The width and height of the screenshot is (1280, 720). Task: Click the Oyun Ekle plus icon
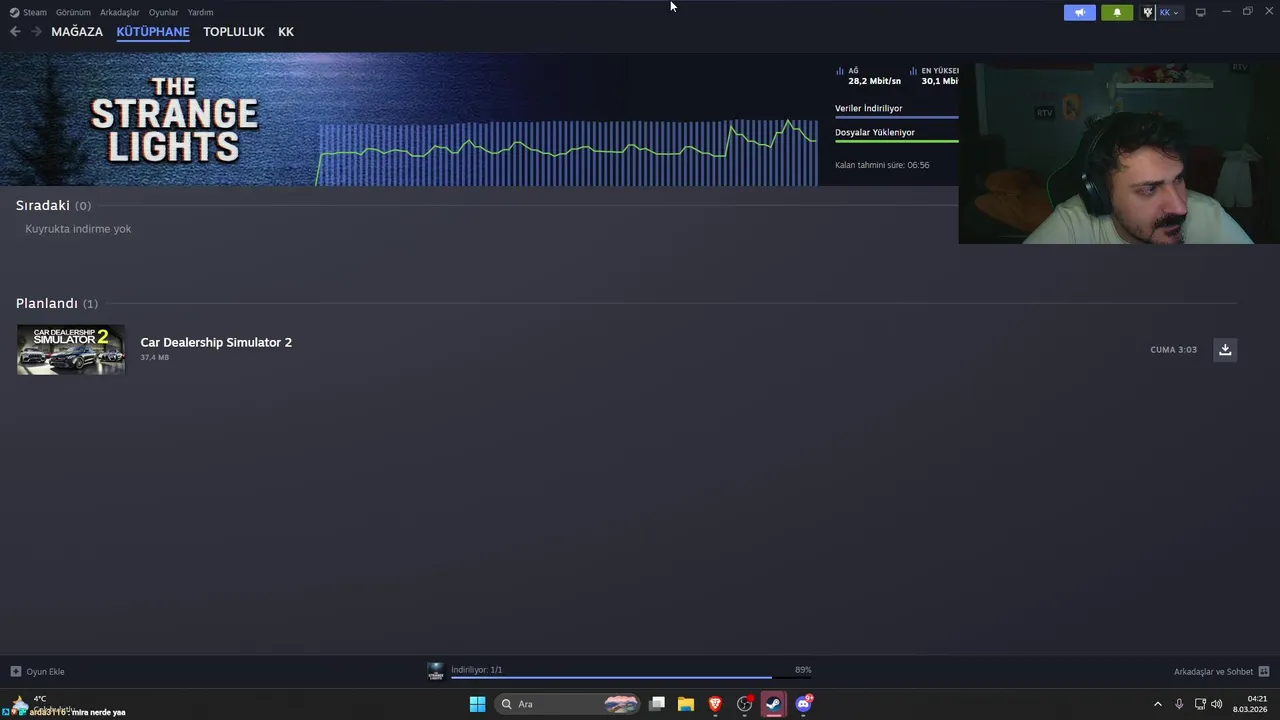click(15, 671)
